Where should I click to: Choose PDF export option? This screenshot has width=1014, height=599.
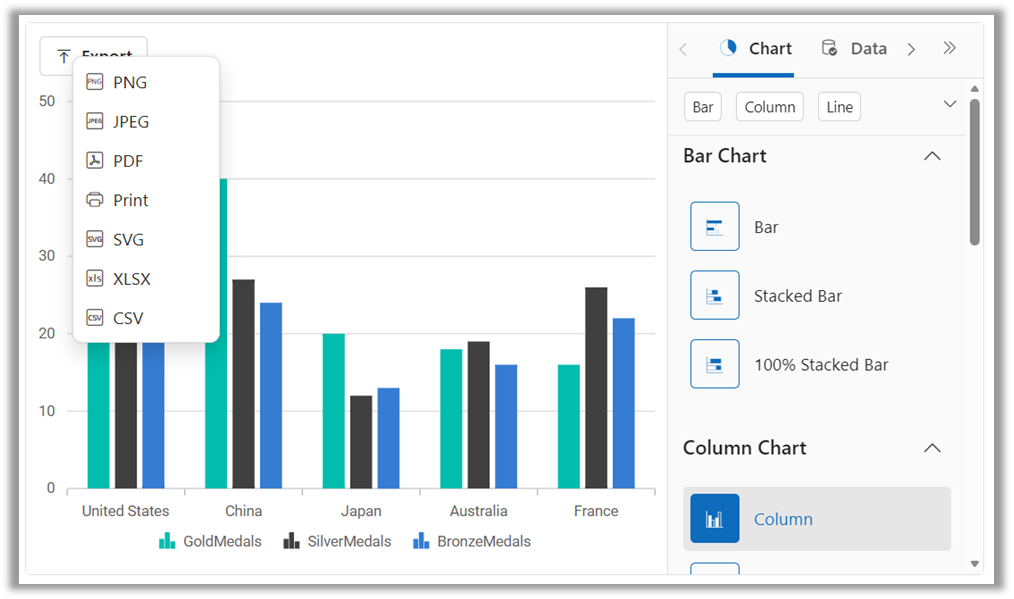146,161
